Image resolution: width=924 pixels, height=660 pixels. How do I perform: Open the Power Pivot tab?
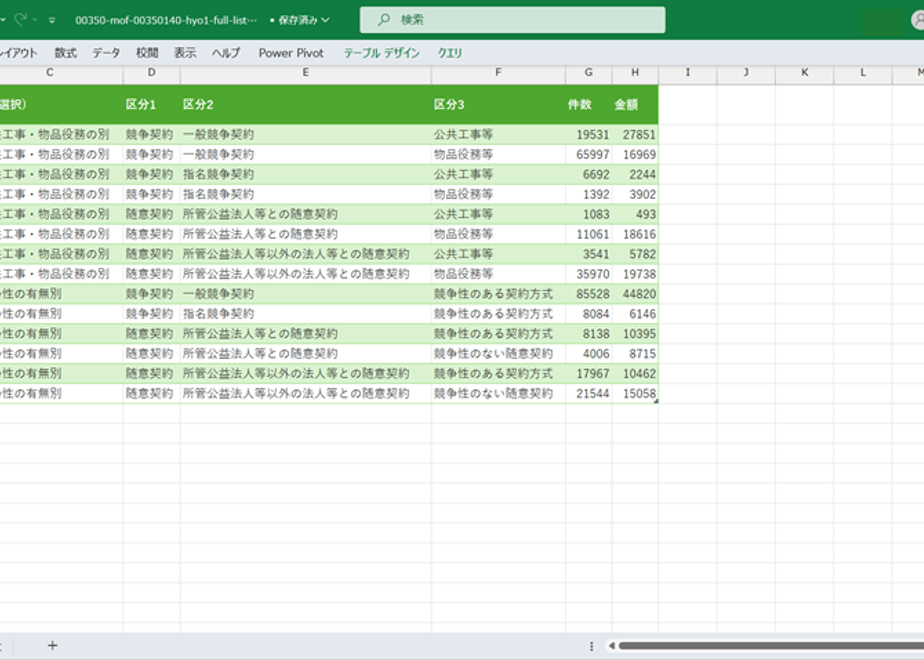click(x=291, y=53)
